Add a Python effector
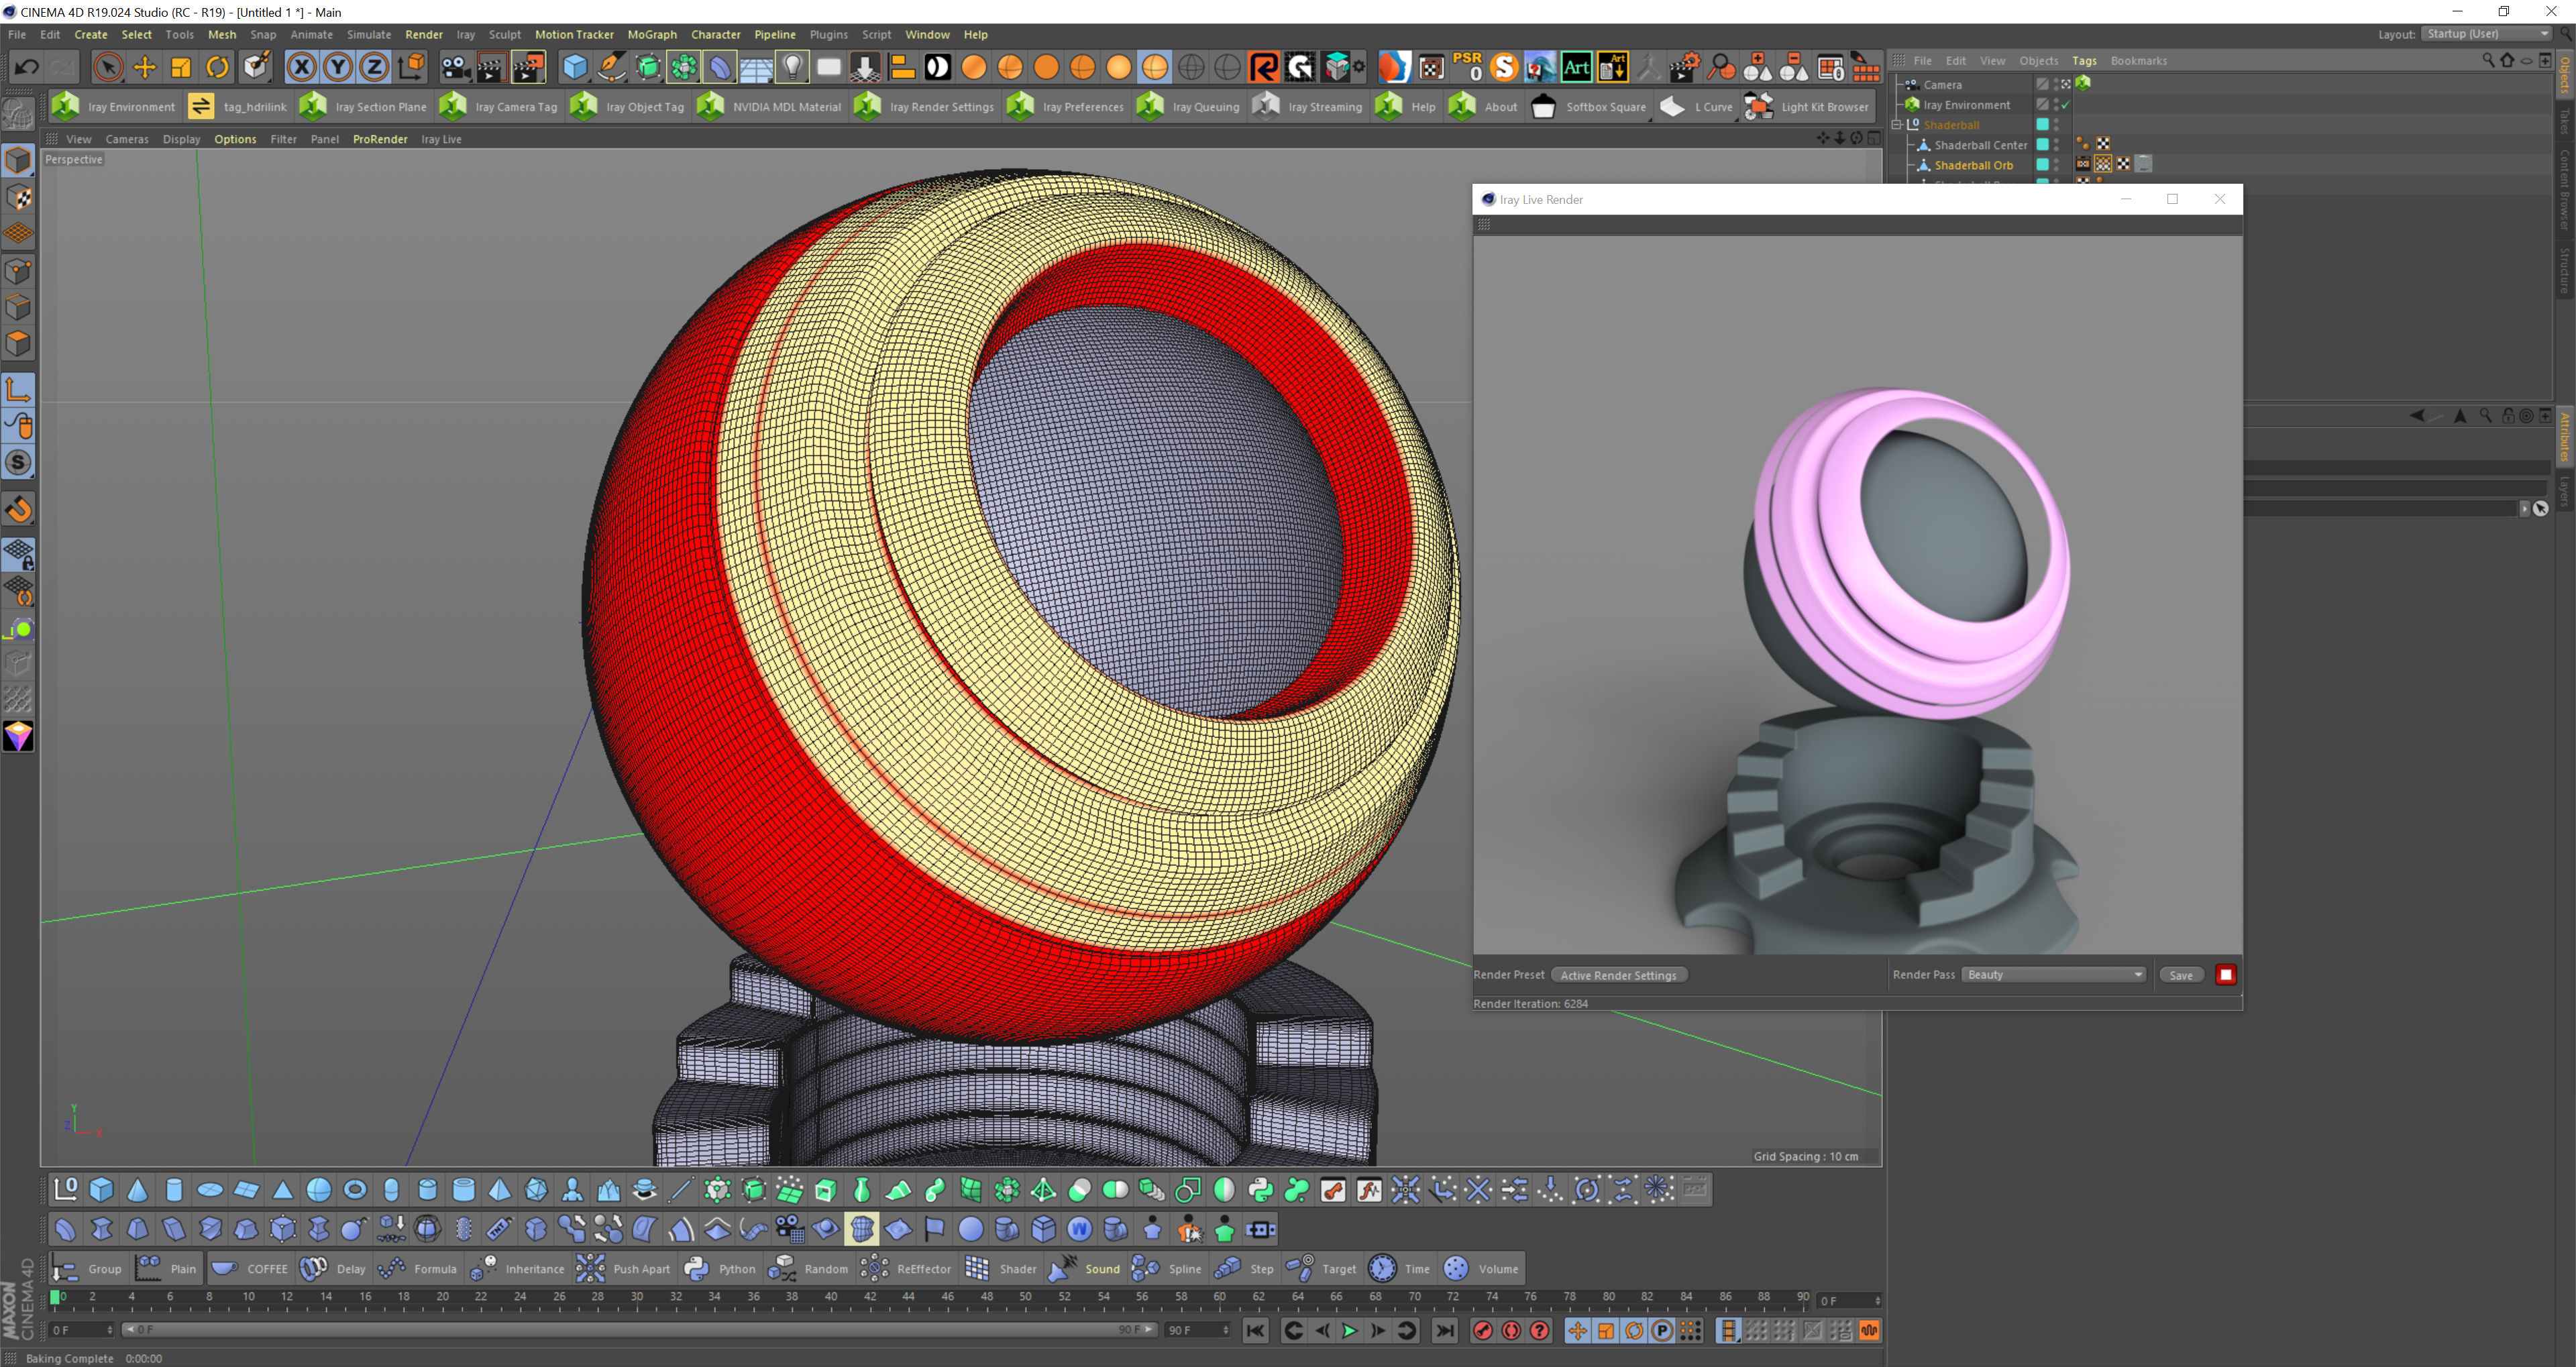 pyautogui.click(x=720, y=1268)
